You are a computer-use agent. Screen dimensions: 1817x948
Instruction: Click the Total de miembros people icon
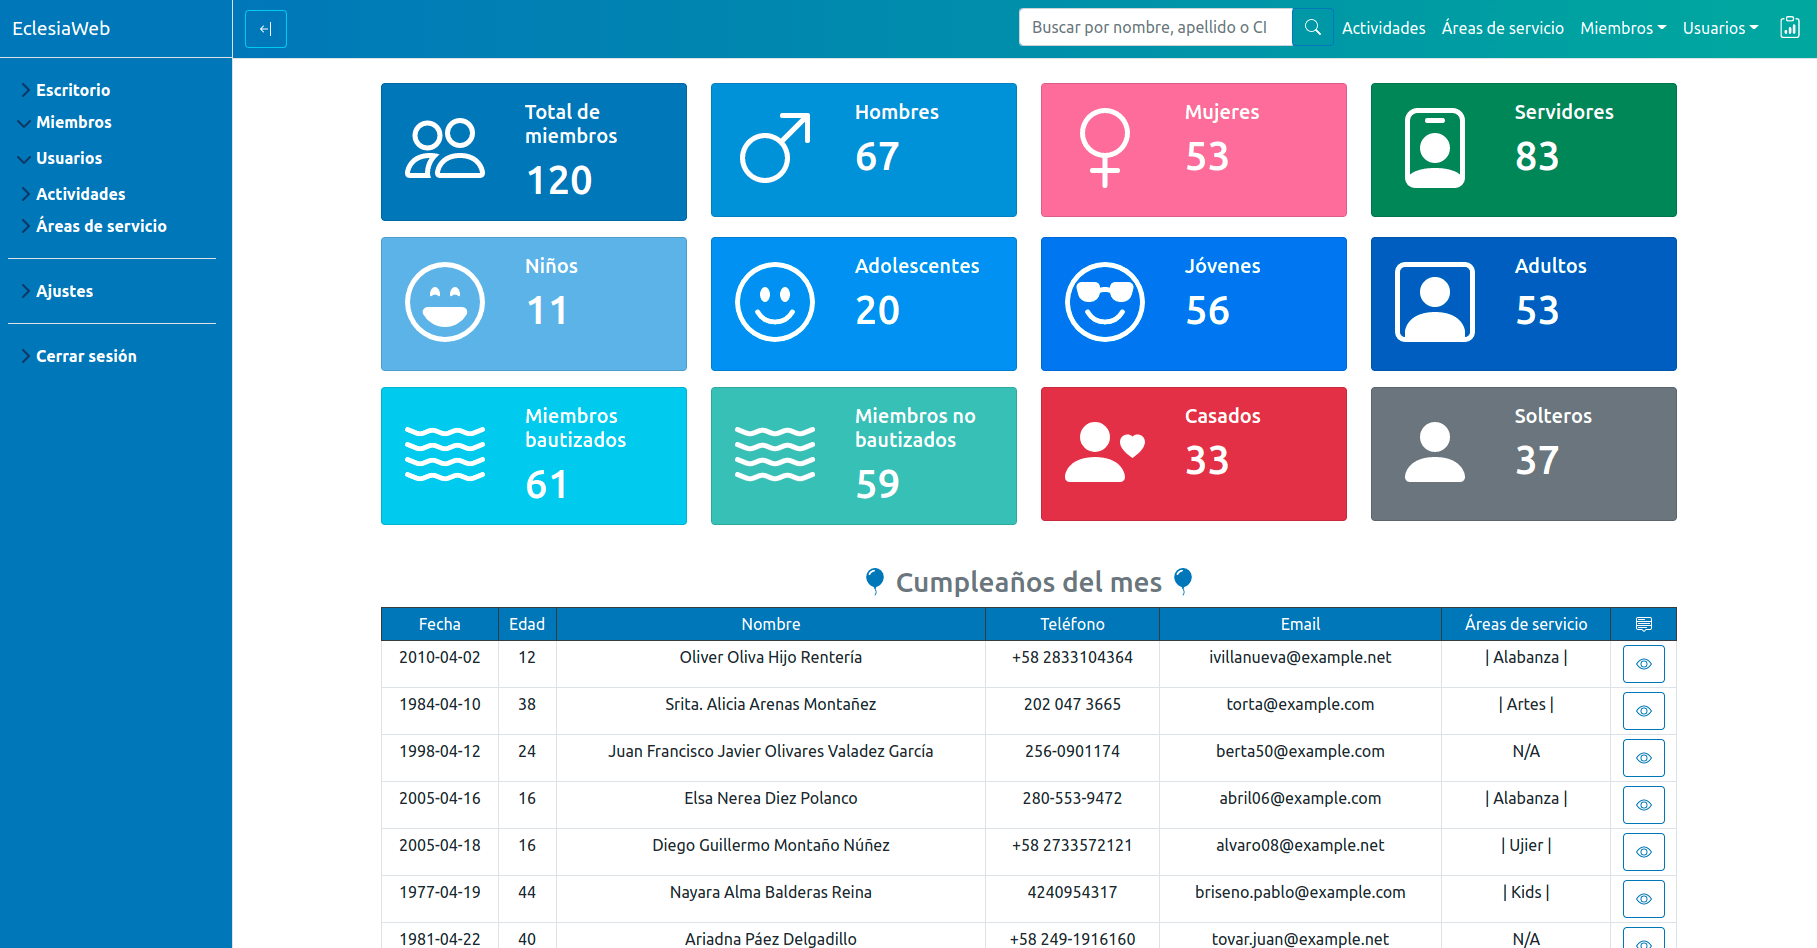pos(445,150)
